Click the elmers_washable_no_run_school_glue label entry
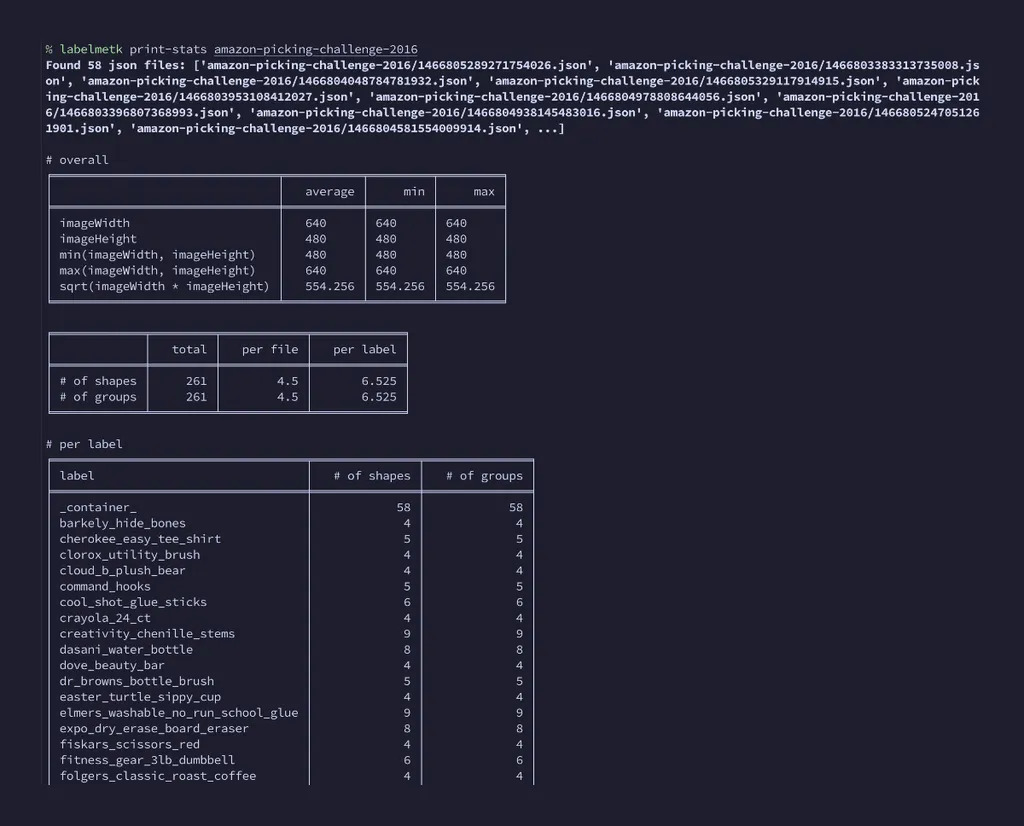The image size is (1024, 826). coord(178,713)
